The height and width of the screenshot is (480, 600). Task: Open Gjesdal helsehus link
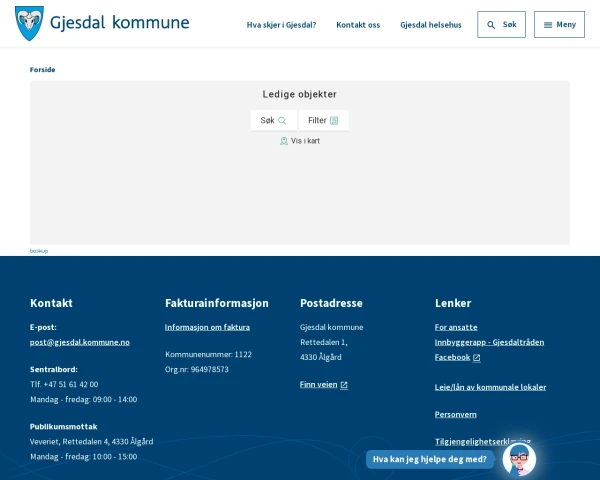[x=431, y=25]
